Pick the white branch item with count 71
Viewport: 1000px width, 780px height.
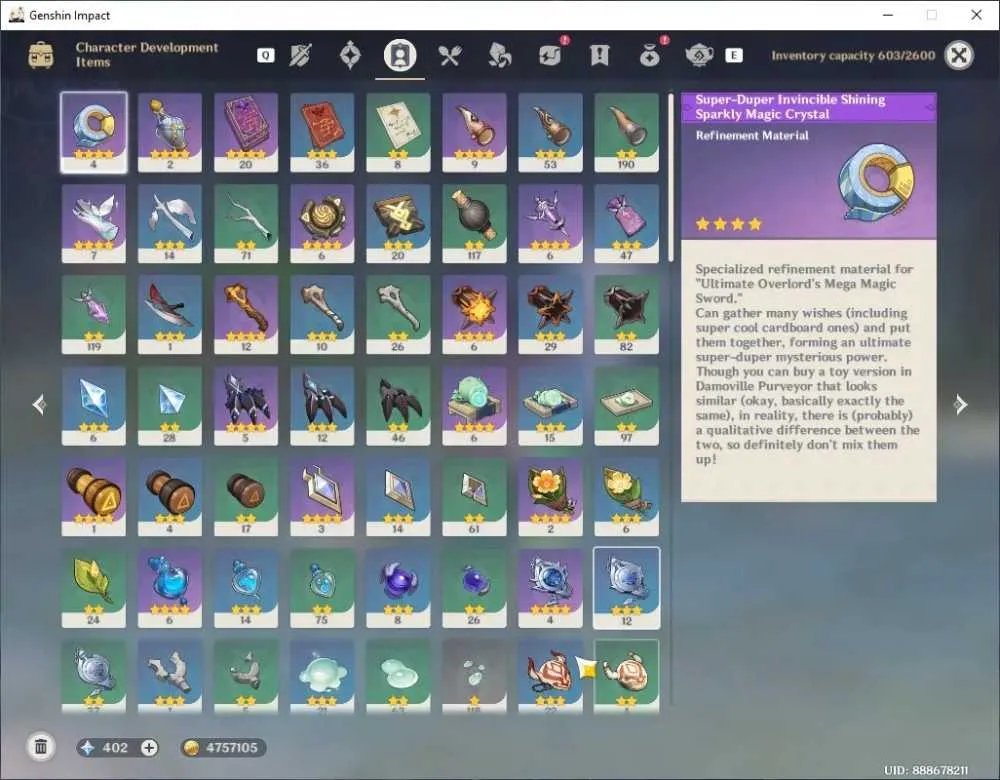pos(246,224)
